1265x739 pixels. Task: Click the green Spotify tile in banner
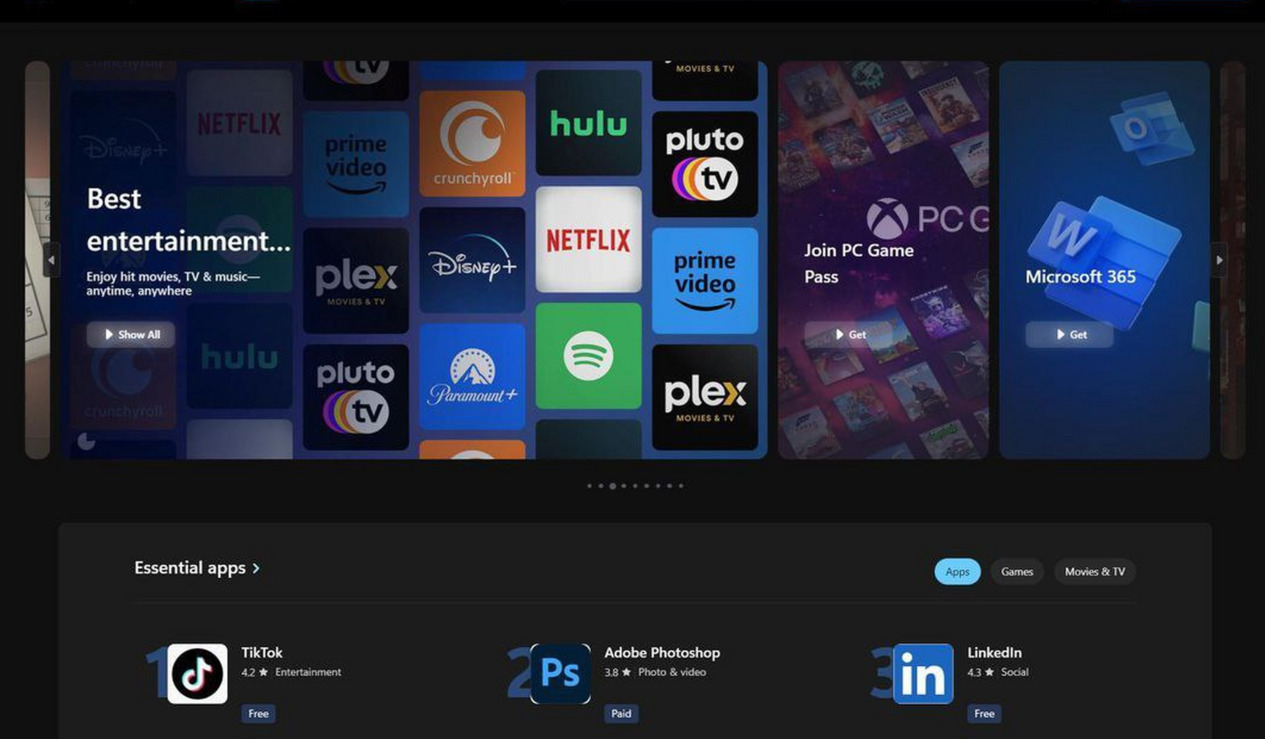(x=588, y=356)
